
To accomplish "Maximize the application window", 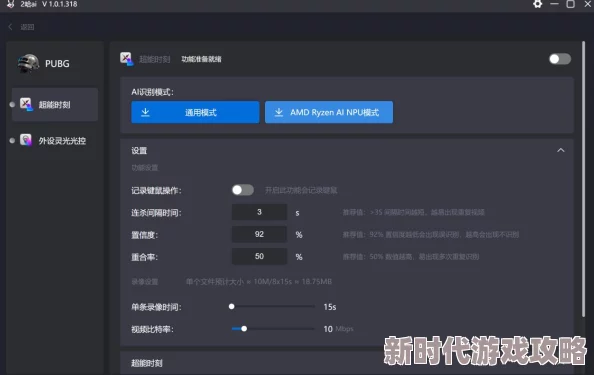I will coord(571,4).
